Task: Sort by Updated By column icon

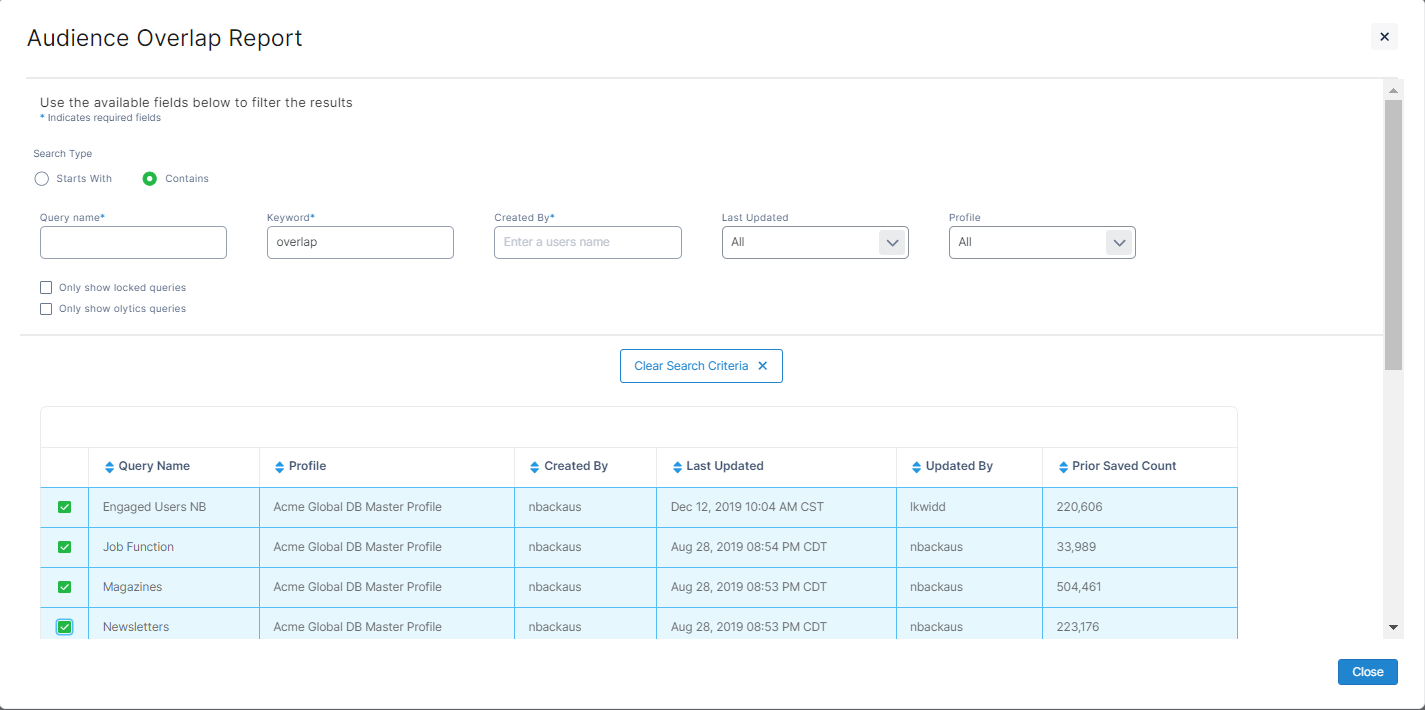Action: coord(917,467)
